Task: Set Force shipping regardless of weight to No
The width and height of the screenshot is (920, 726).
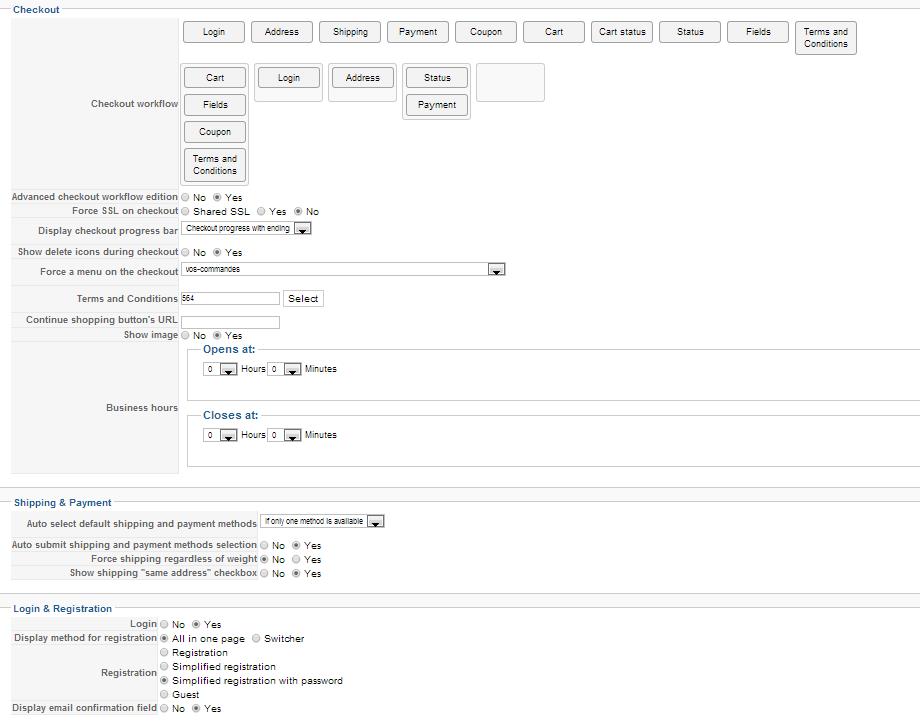Action: tap(265, 559)
